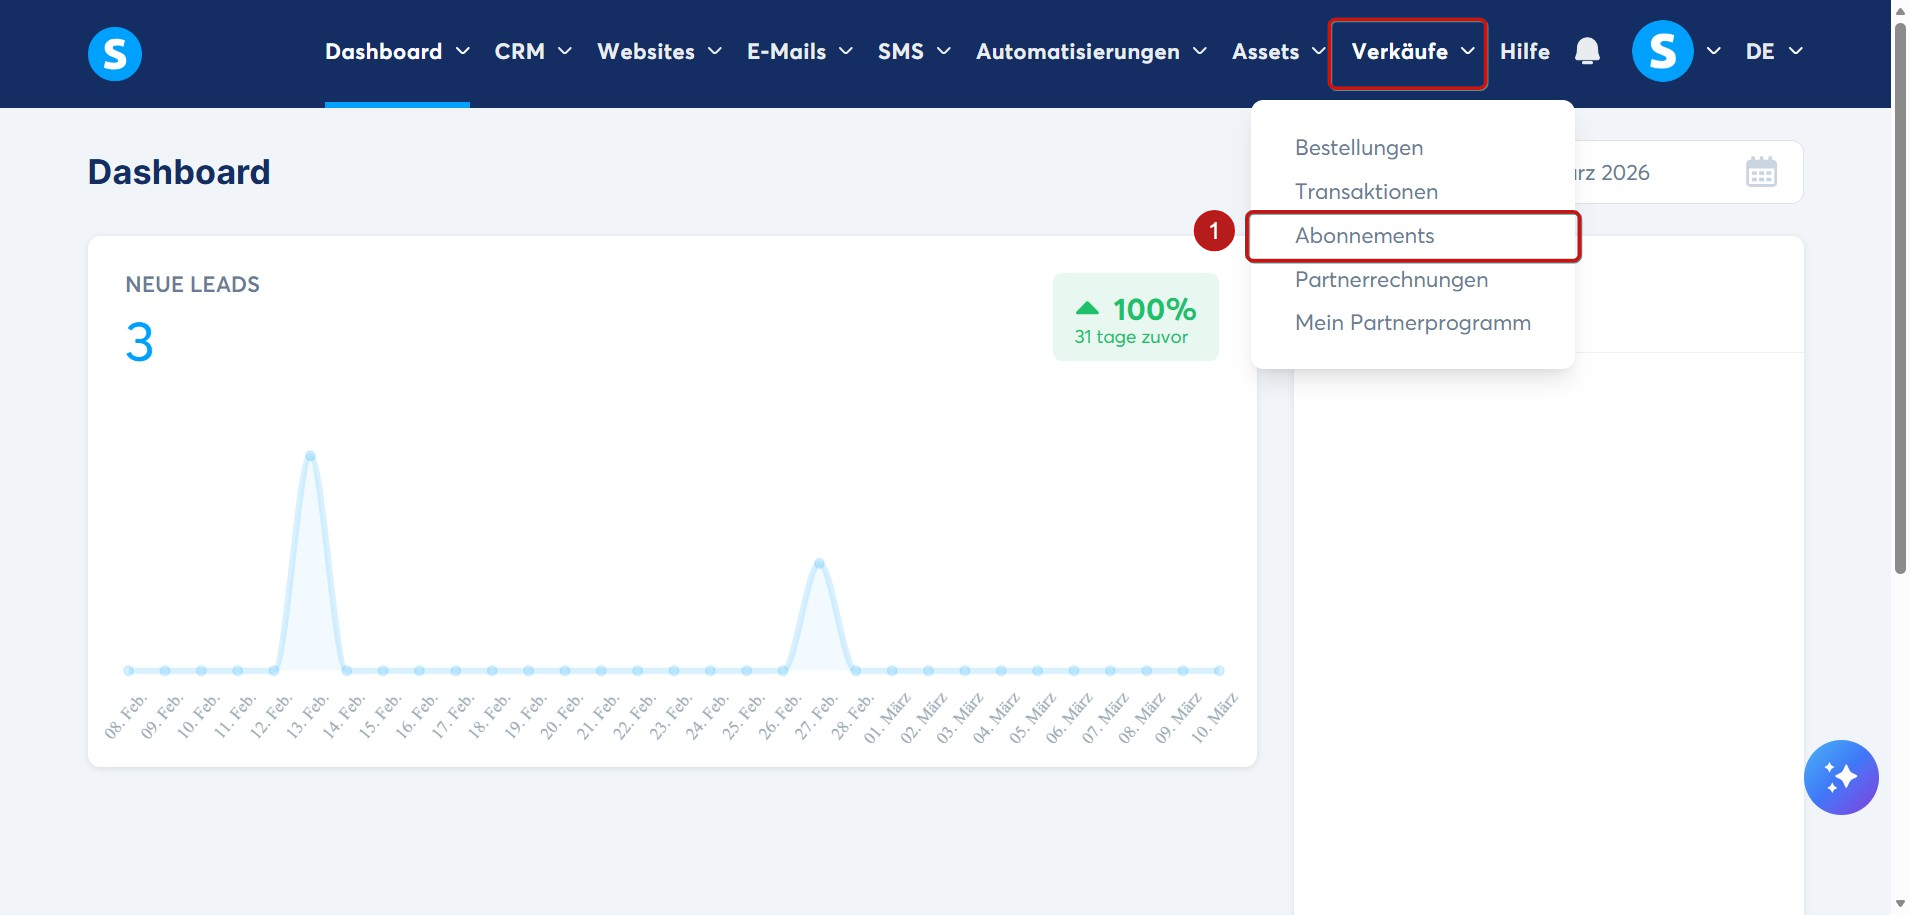Click the profile avatar S icon
This screenshot has height=915, width=1910.
coord(1662,51)
